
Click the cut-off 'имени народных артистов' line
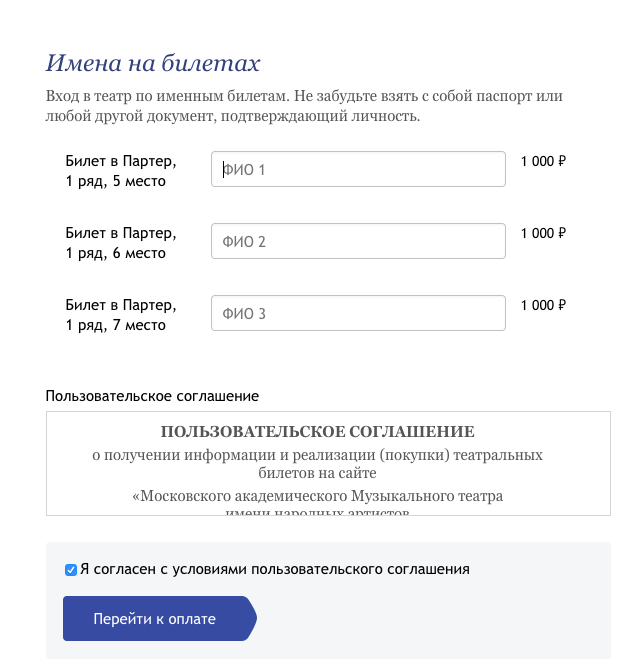[x=318, y=511]
